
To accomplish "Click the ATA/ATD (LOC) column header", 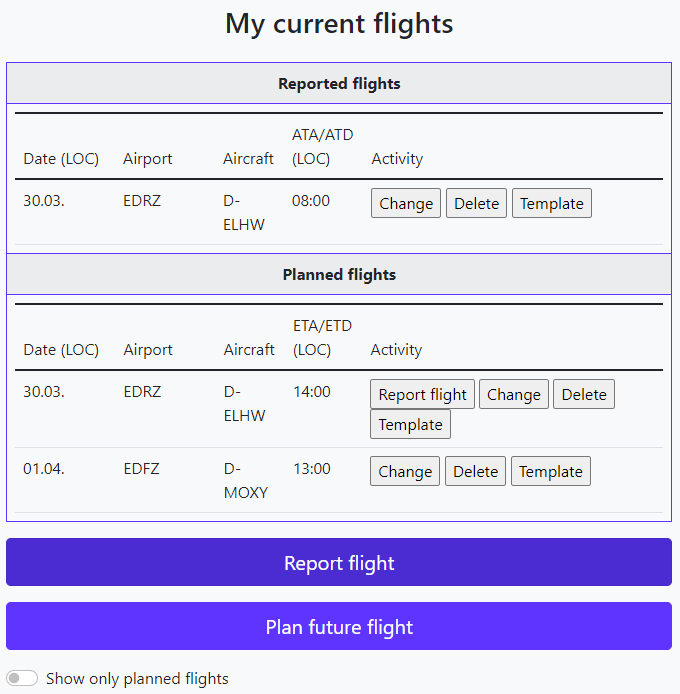I will tap(322, 146).
